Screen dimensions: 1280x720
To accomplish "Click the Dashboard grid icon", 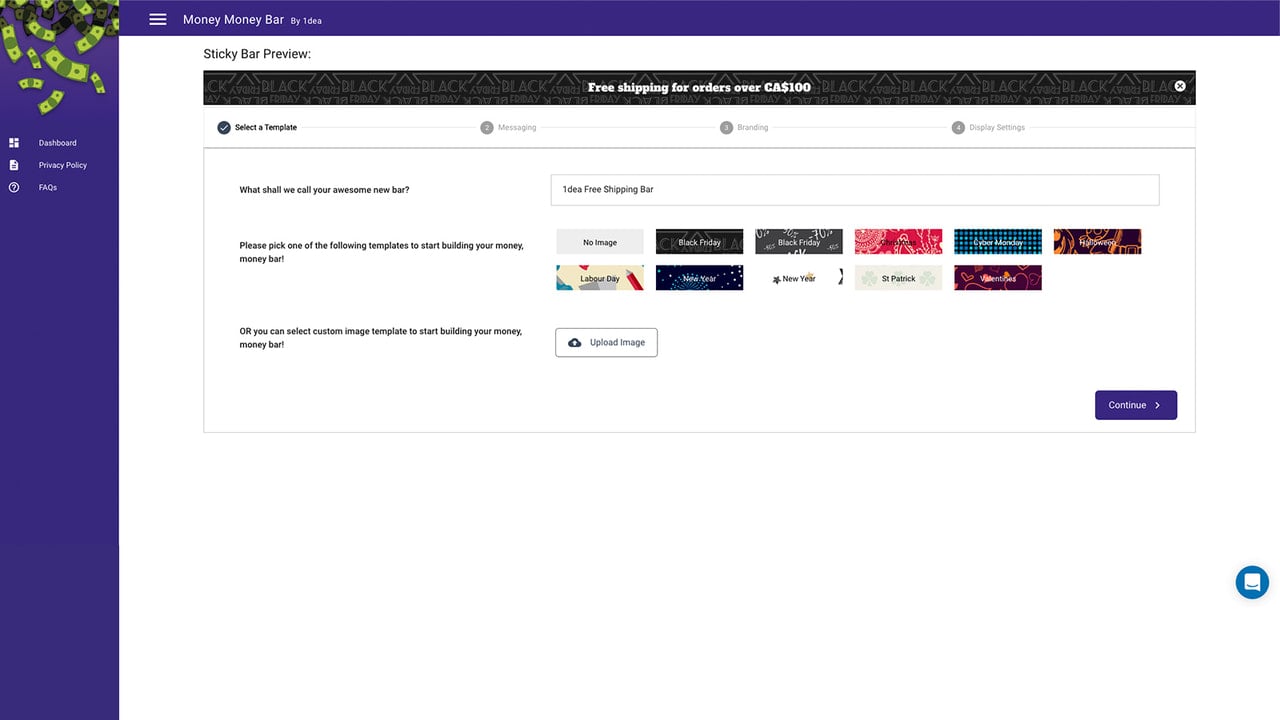I will 14,143.
